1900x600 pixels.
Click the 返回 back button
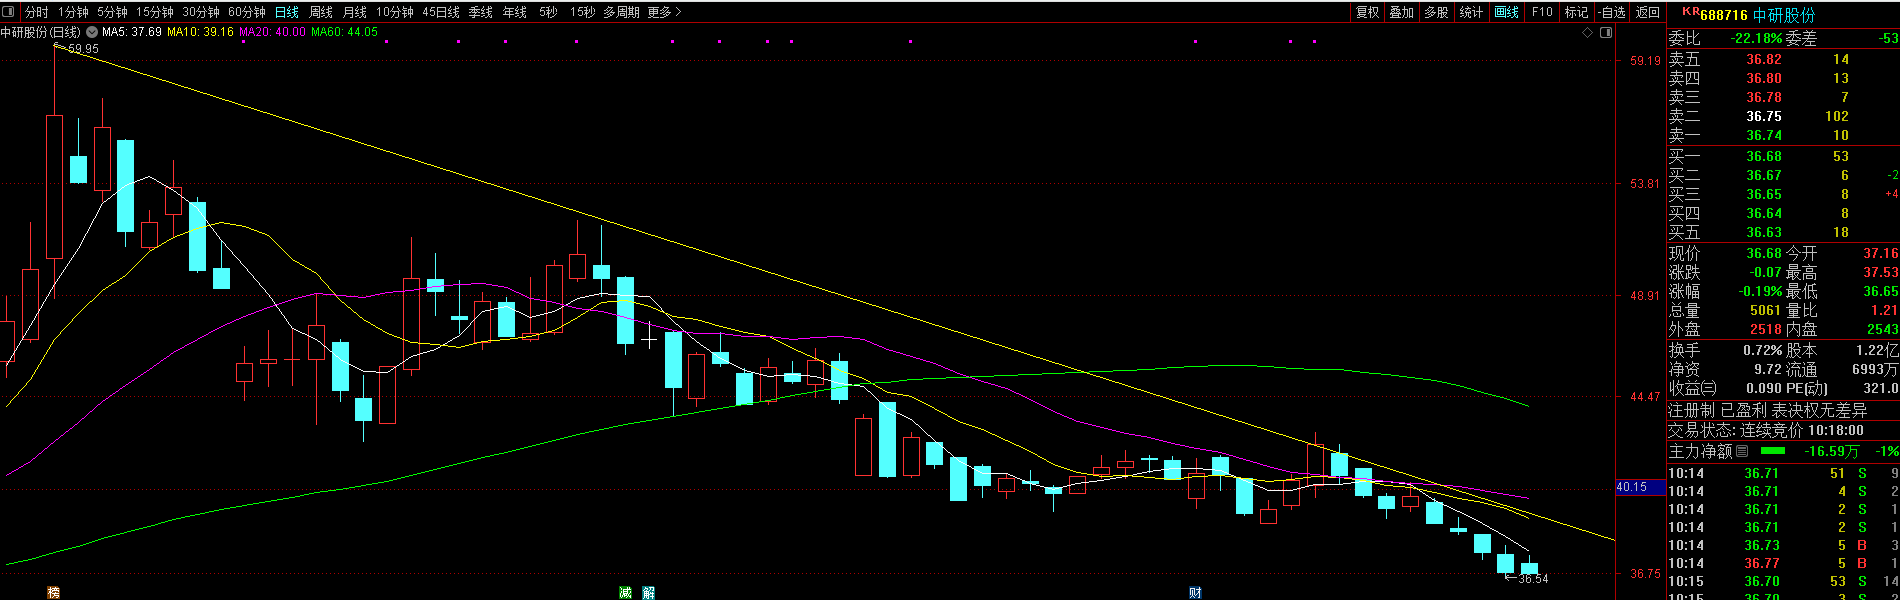tap(1648, 12)
